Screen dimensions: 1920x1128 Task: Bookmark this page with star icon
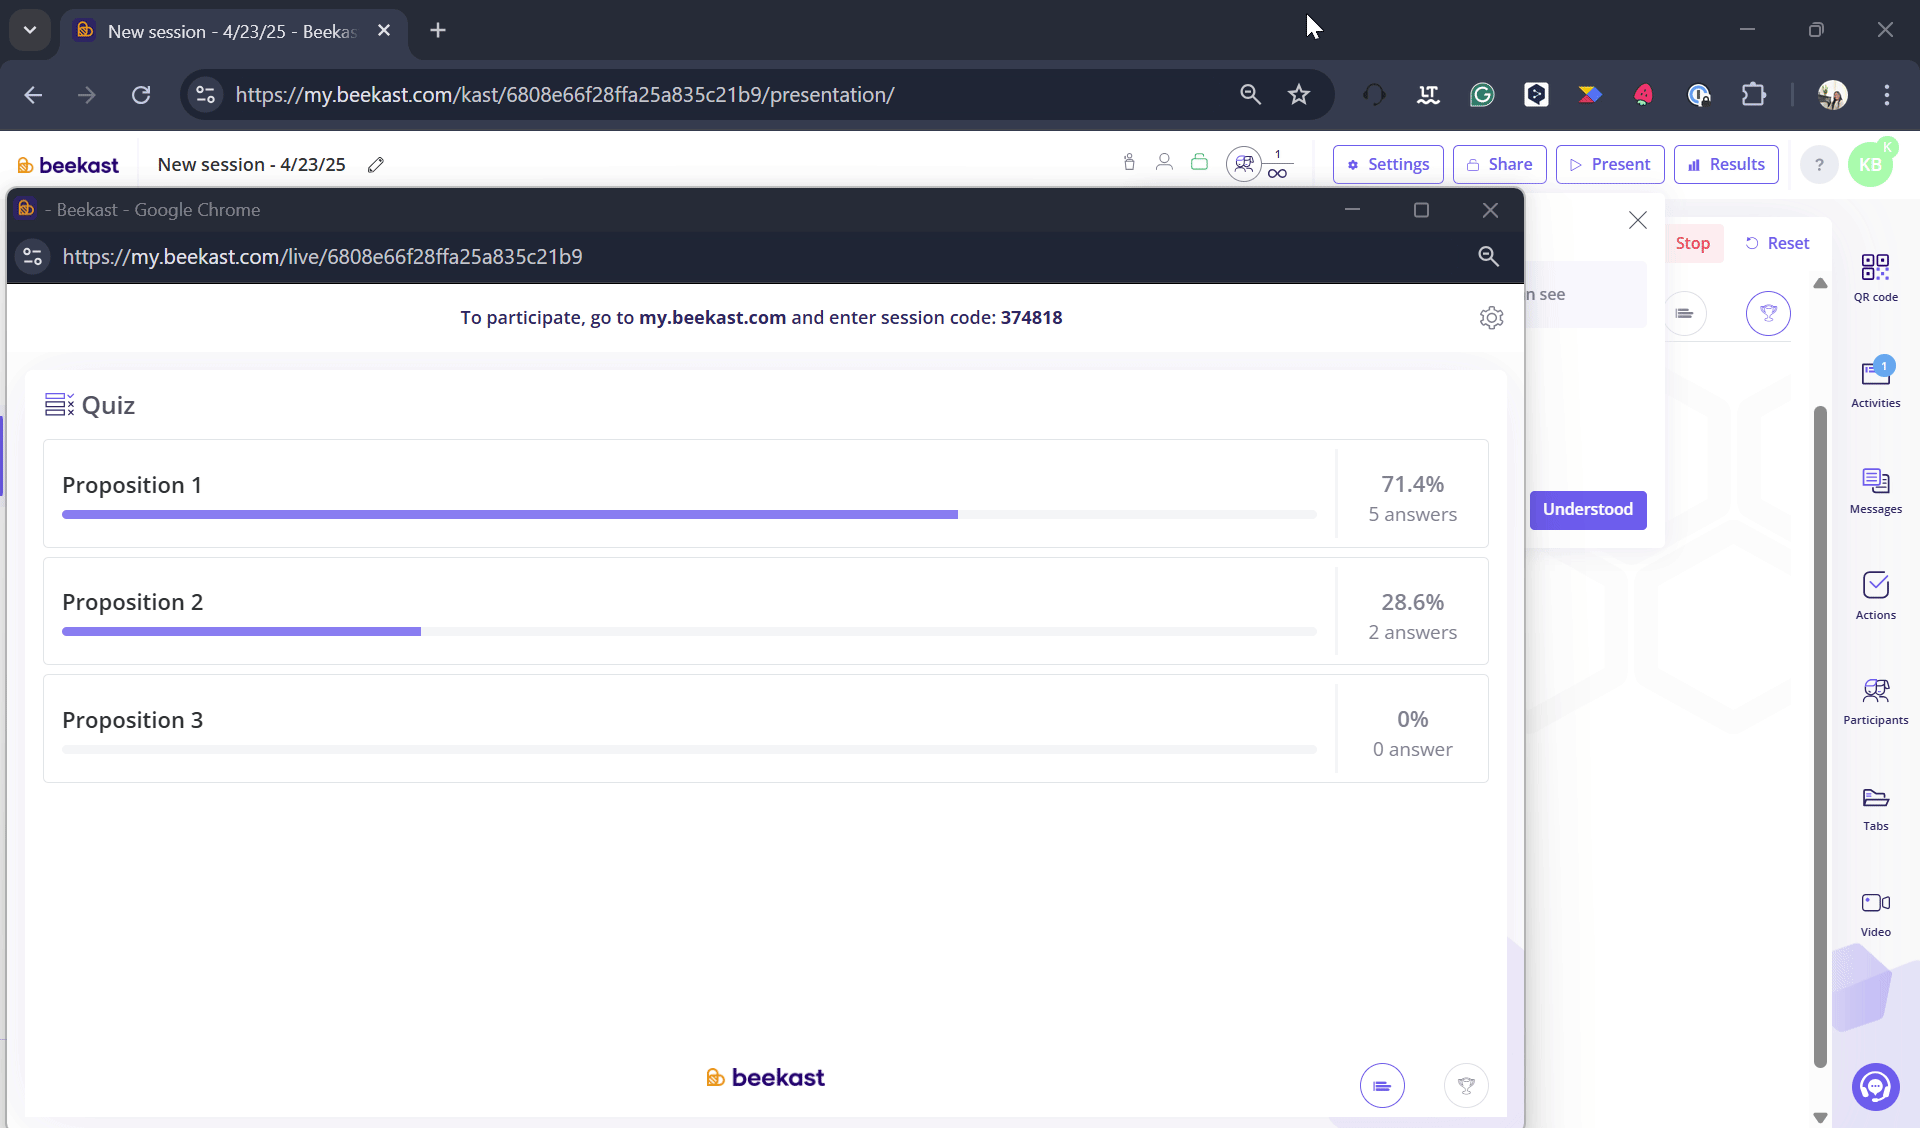click(x=1299, y=95)
